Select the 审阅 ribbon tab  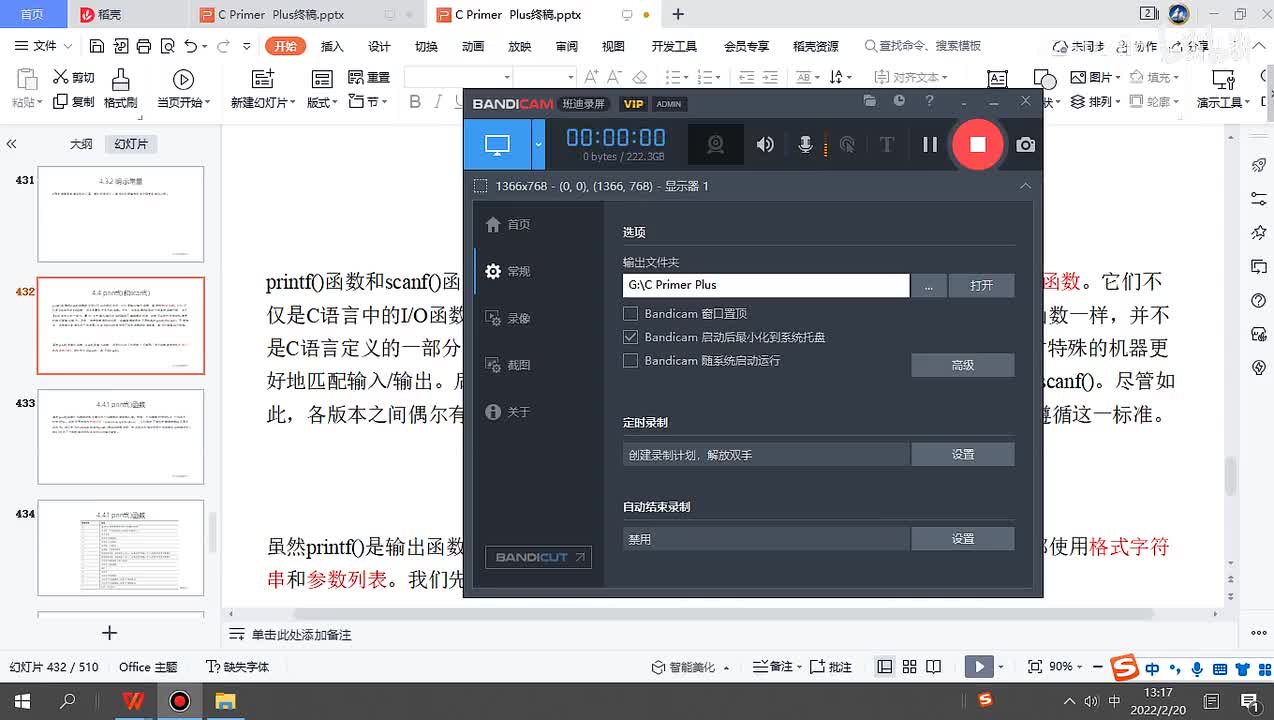567,46
